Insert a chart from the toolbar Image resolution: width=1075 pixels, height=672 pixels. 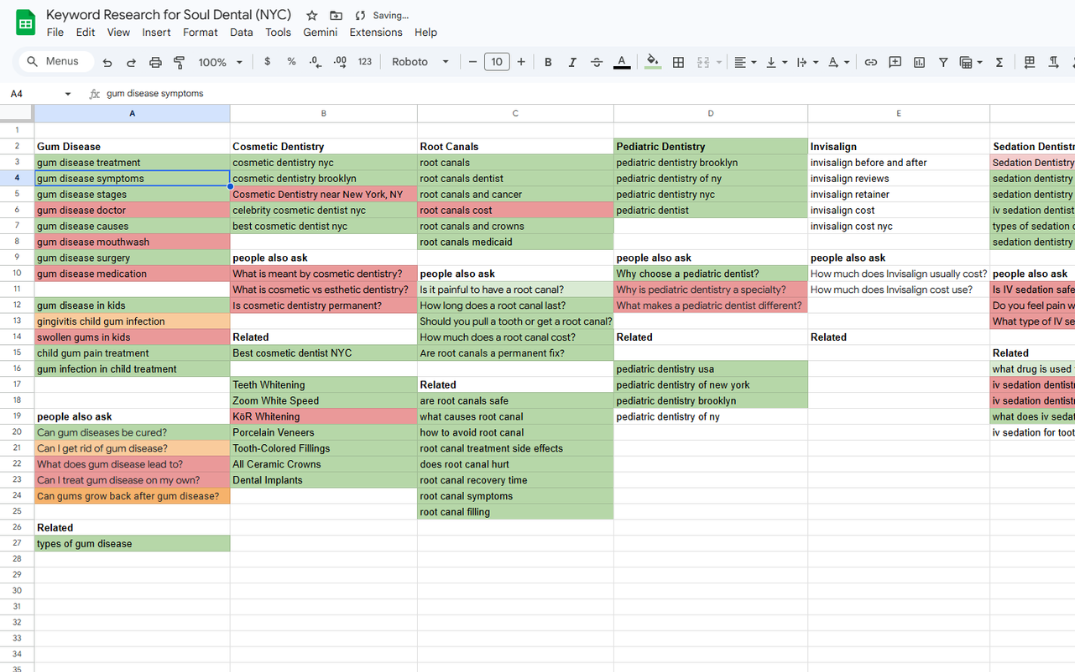pos(919,62)
